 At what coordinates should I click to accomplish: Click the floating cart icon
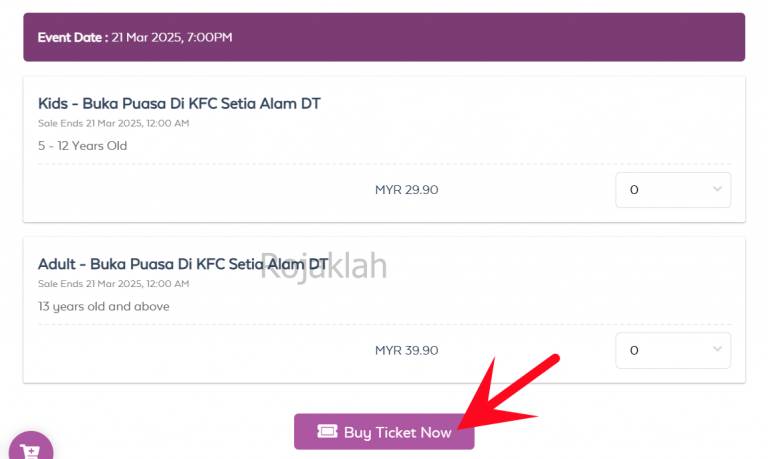(x=31, y=447)
